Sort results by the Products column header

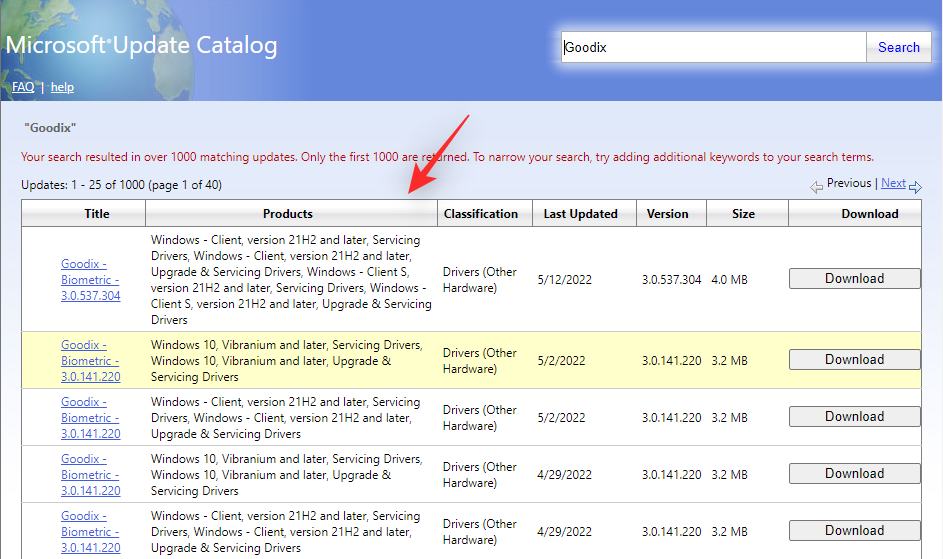288,213
